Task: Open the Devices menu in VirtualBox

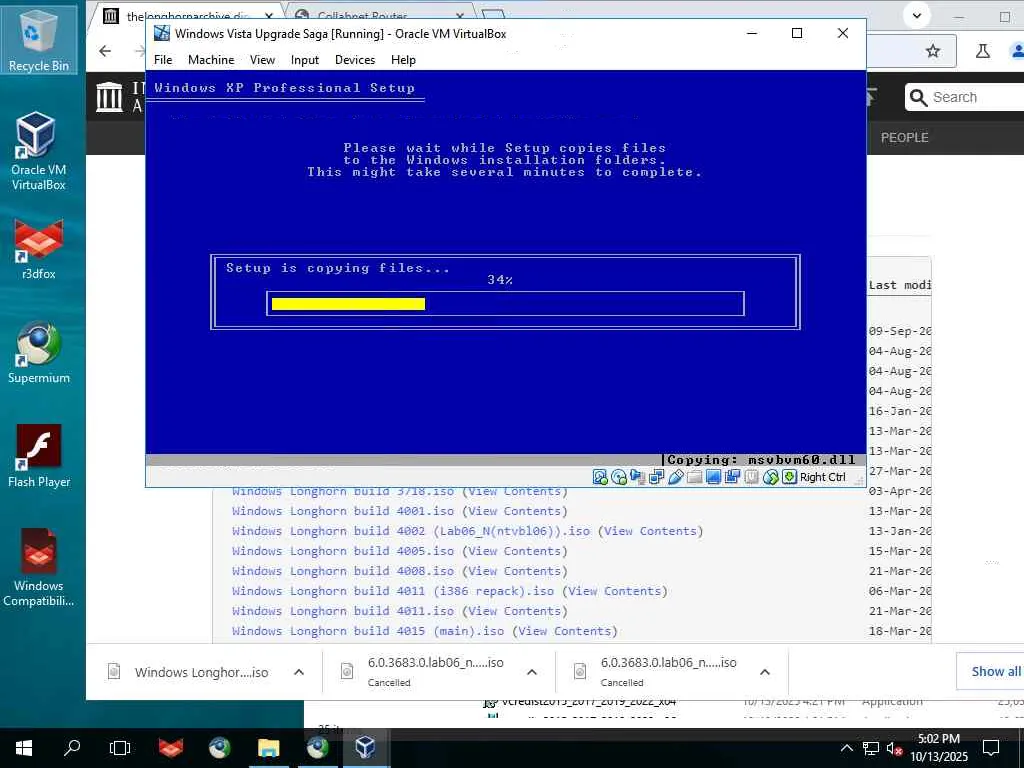Action: 355,59
